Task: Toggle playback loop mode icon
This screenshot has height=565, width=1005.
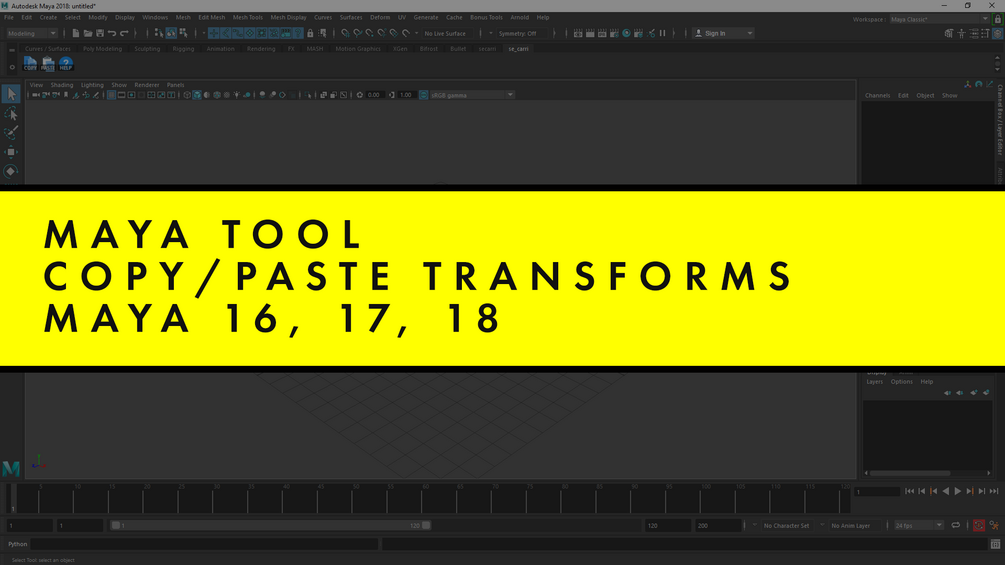Action: point(956,525)
